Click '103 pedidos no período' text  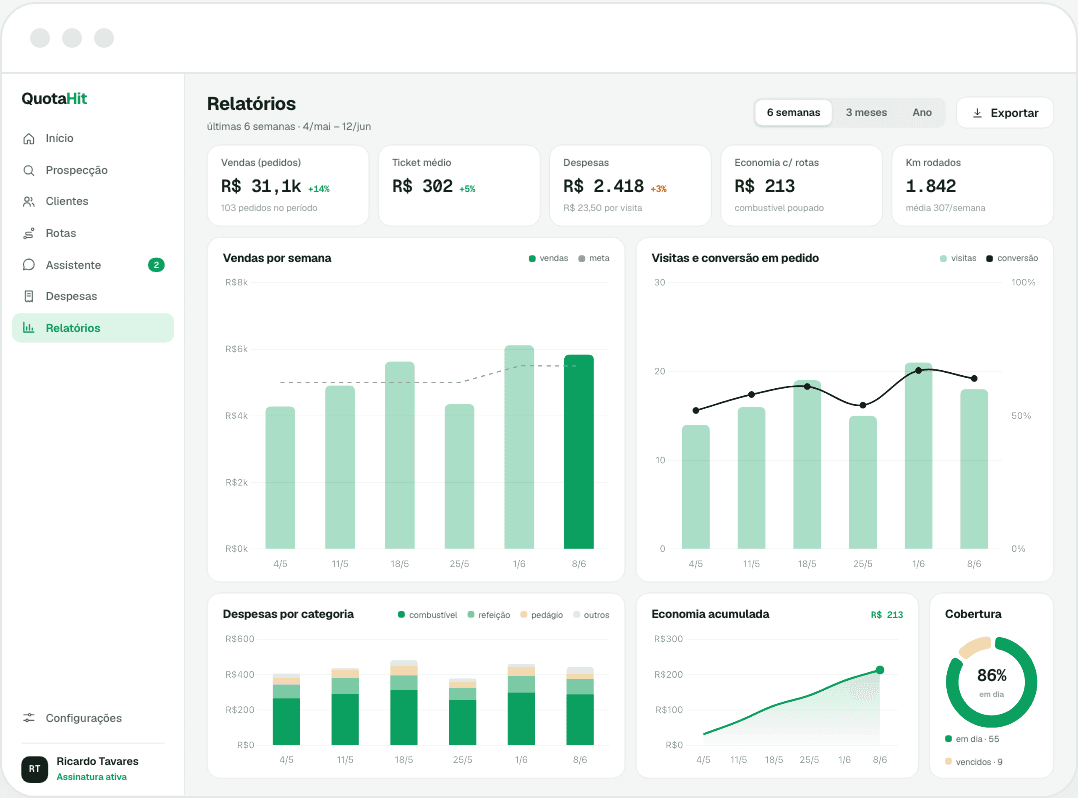coord(269,208)
